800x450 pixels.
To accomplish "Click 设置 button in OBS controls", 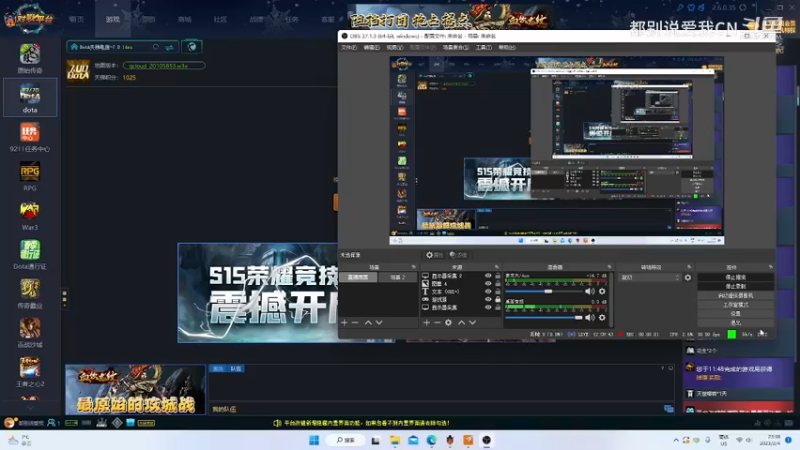I will point(735,314).
